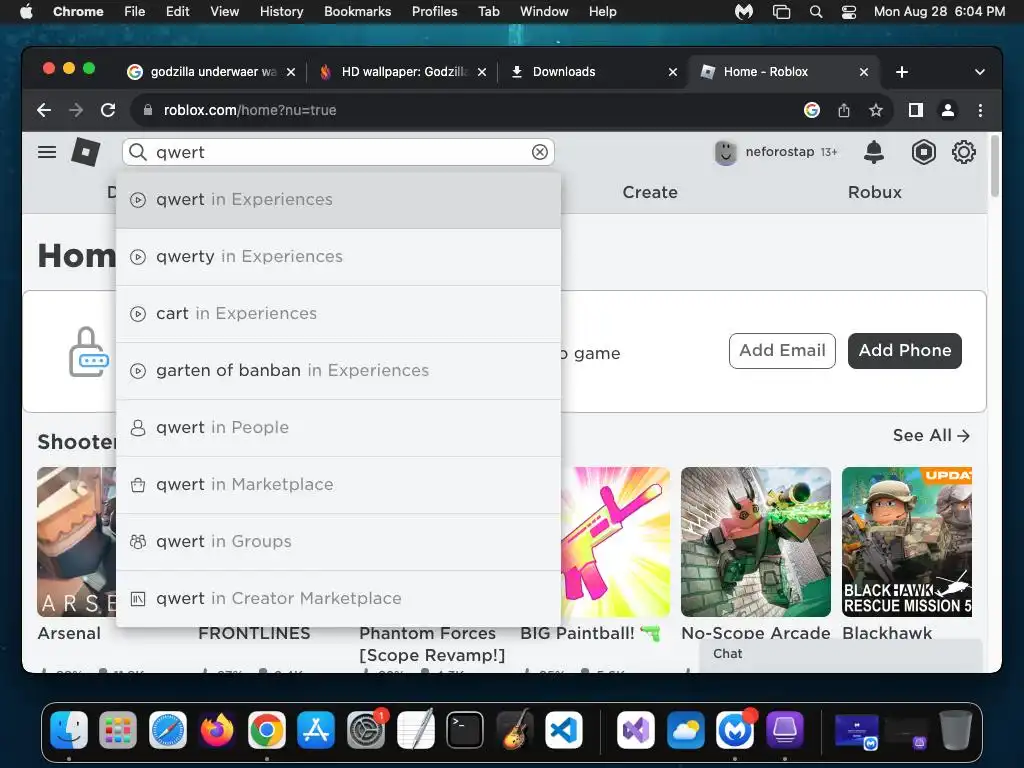The height and width of the screenshot is (768, 1024).
Task: Open the Trash in the dock
Action: click(x=955, y=730)
